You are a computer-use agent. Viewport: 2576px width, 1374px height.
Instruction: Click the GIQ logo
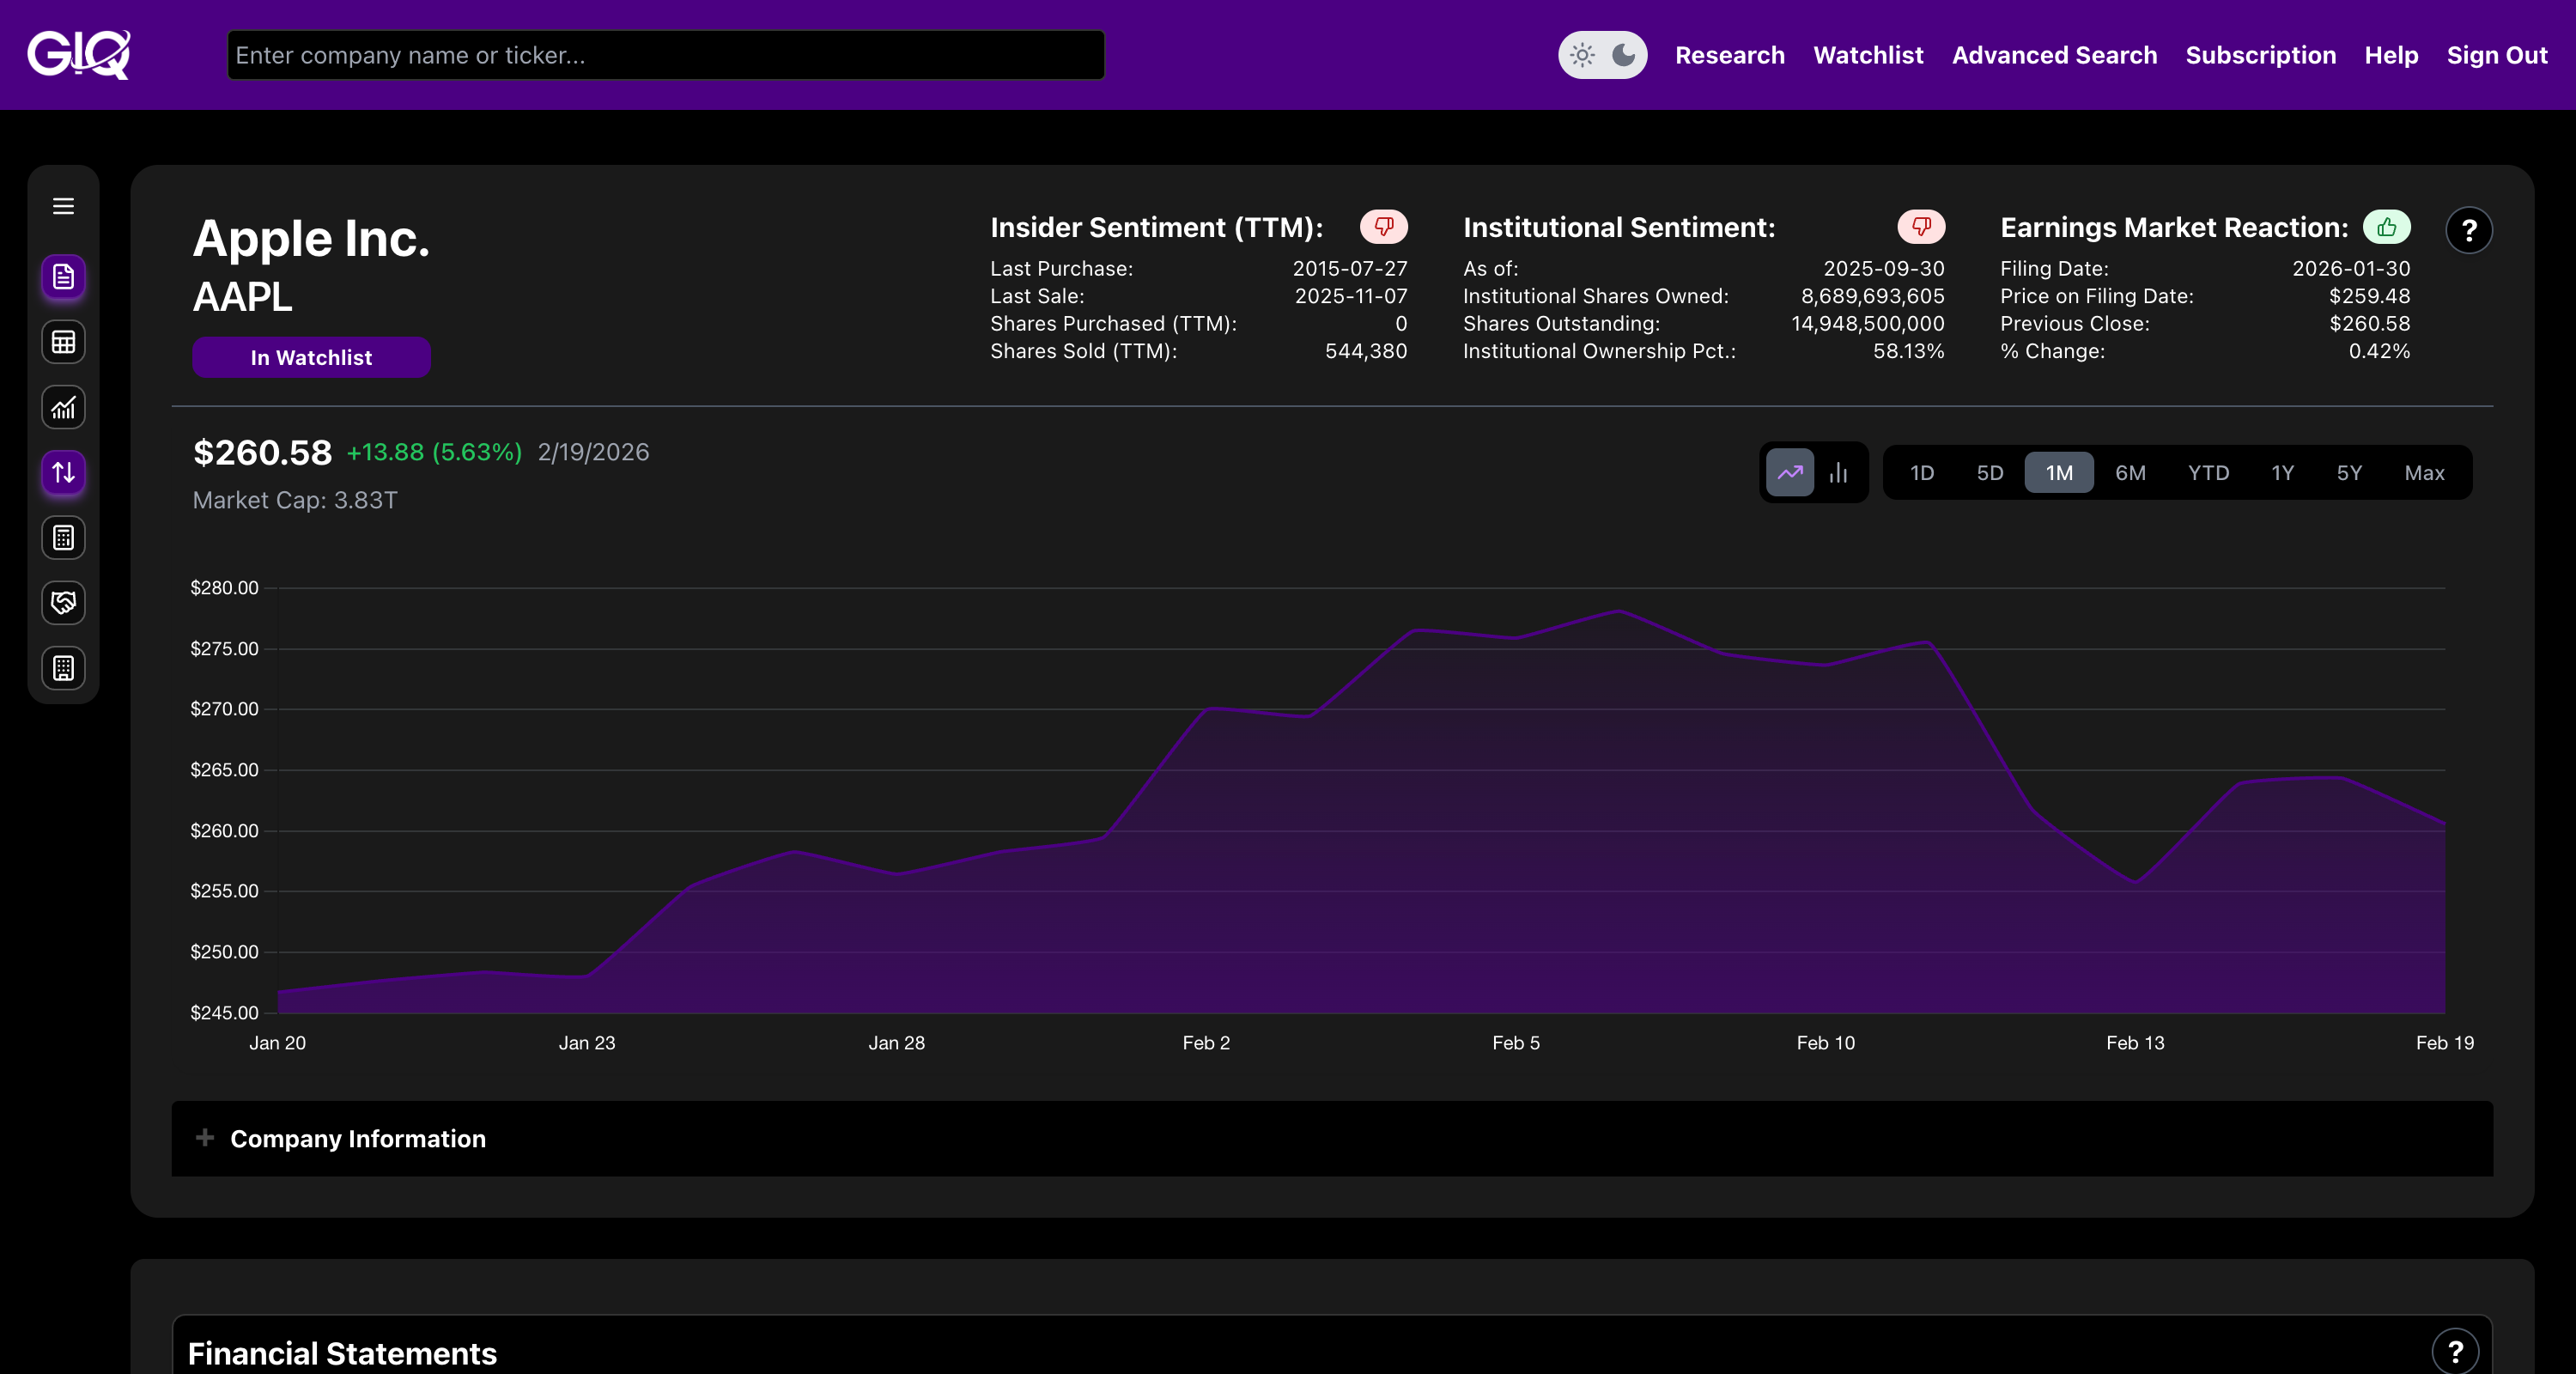point(79,54)
